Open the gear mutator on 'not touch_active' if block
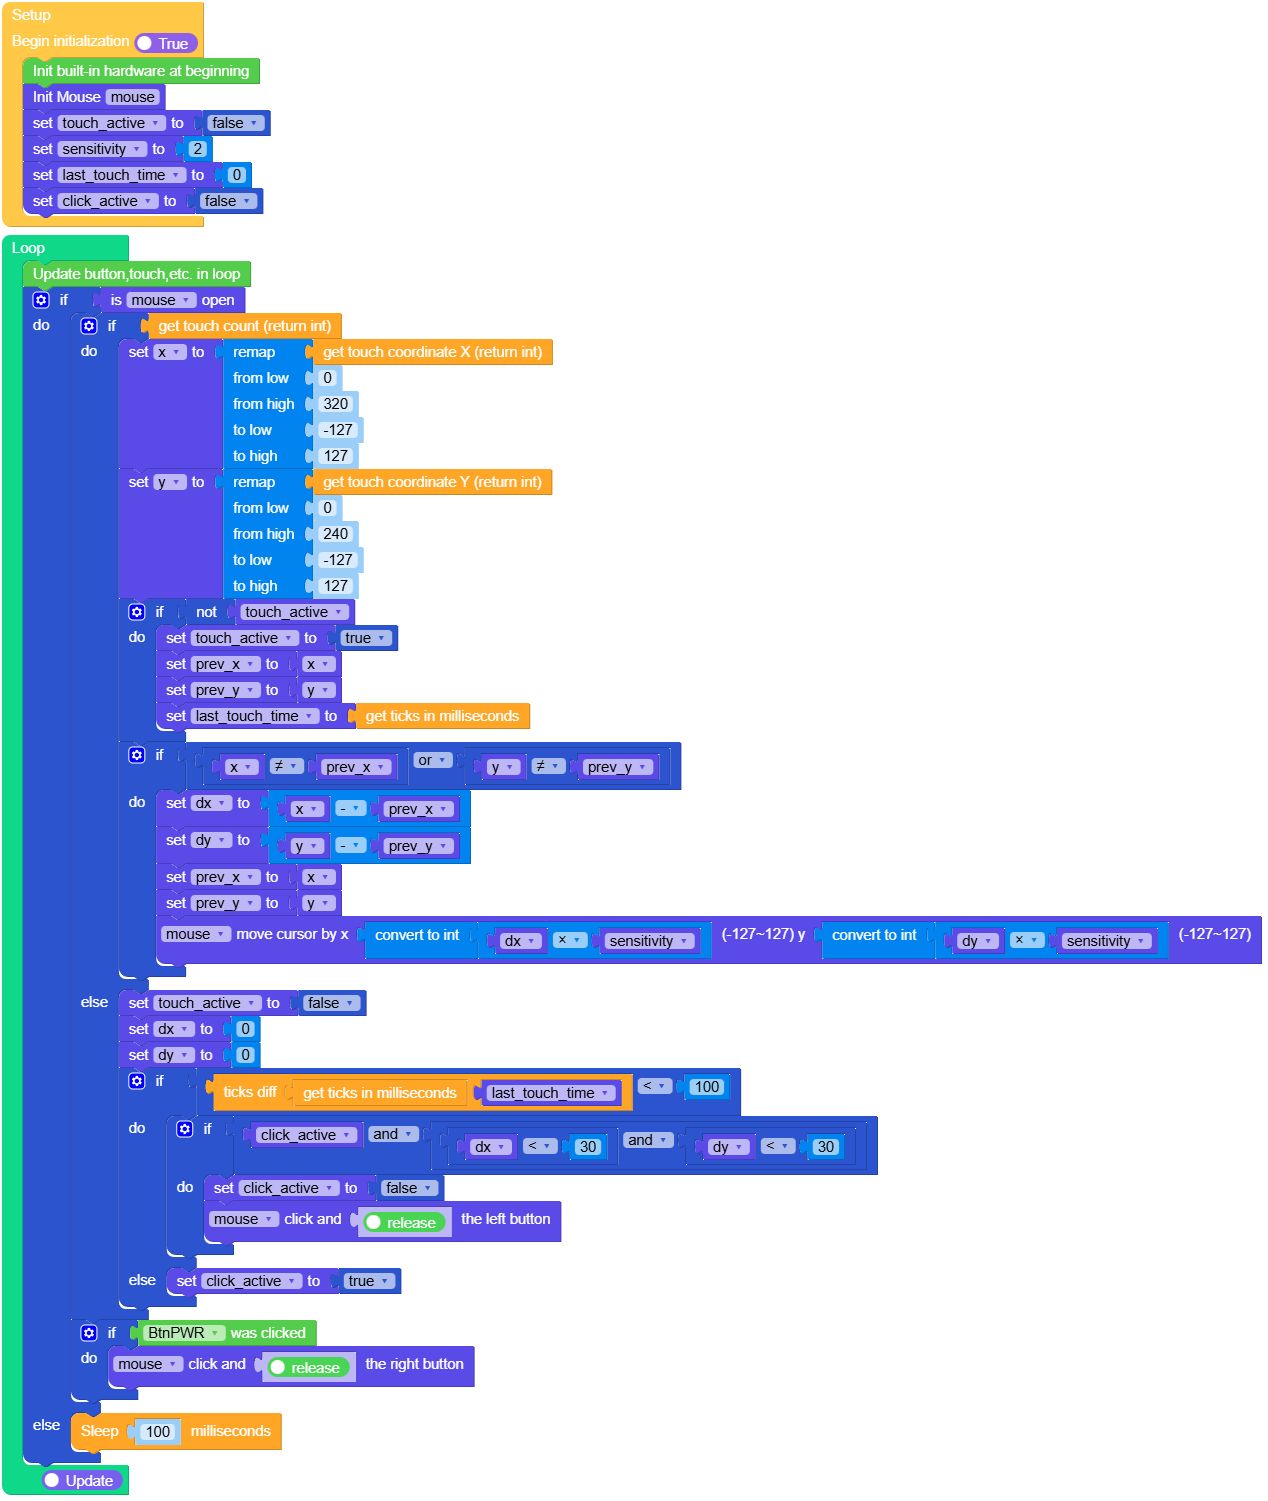Screen dimensions: 1268x1501 137,611
